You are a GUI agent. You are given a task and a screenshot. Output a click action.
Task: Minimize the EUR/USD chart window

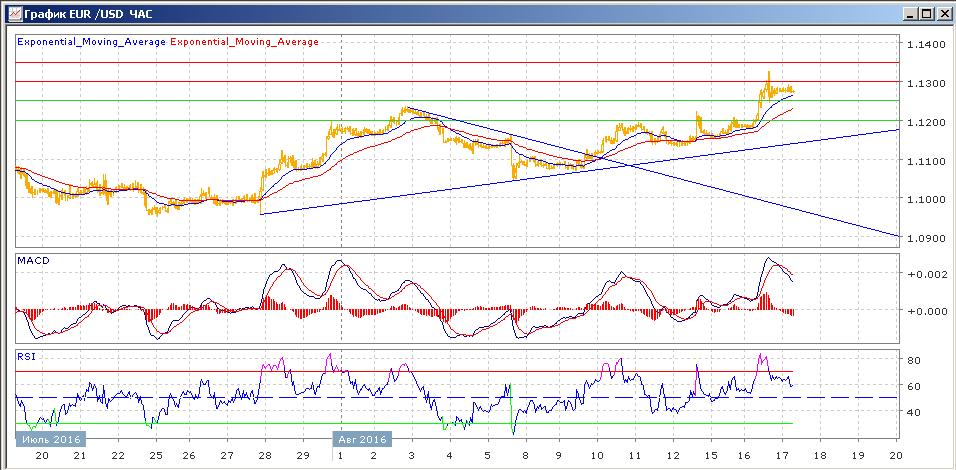pyautogui.click(x=911, y=13)
